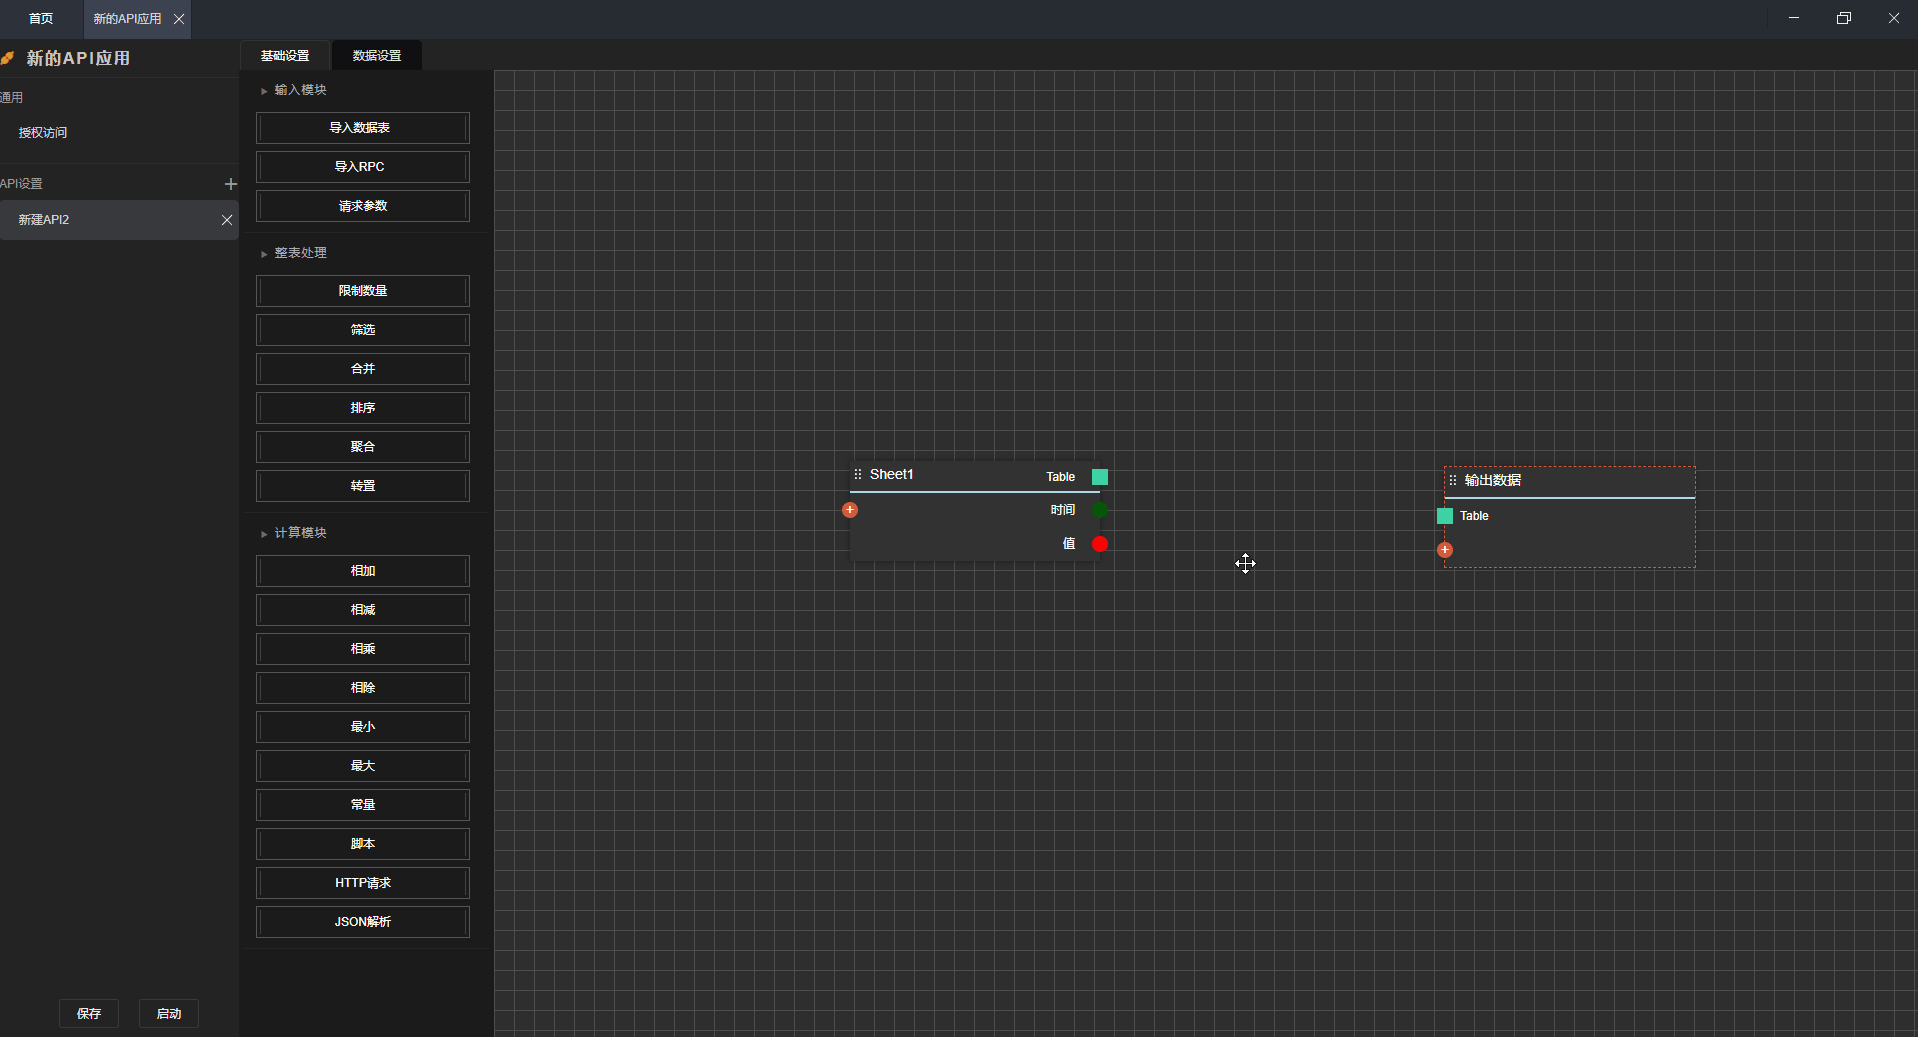
Task: Add a 聚合 module
Action: pyautogui.click(x=363, y=447)
